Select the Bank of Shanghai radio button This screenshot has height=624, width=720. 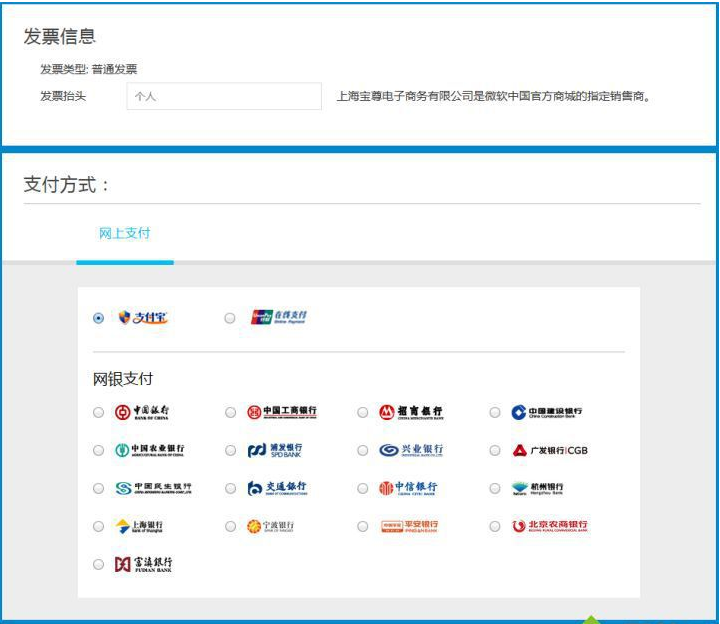tap(98, 527)
